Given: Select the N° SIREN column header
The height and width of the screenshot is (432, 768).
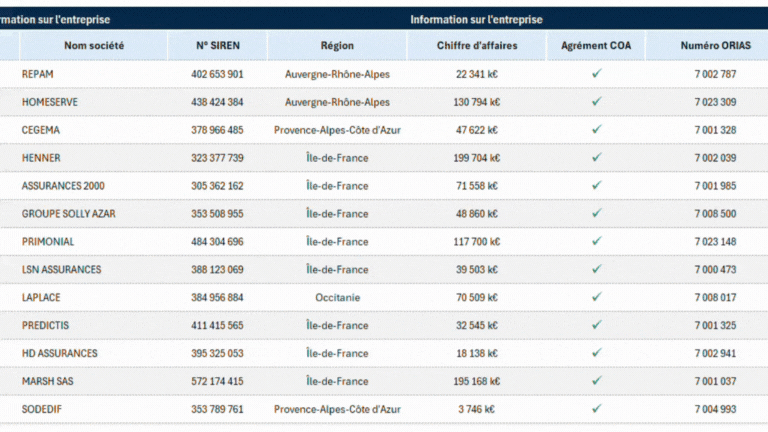Looking at the screenshot, I should click(x=218, y=46).
